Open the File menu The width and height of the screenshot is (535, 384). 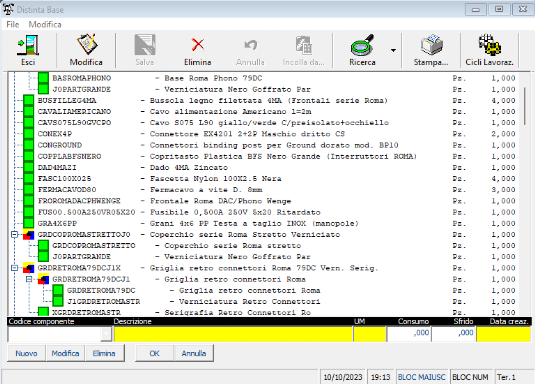(x=13, y=25)
